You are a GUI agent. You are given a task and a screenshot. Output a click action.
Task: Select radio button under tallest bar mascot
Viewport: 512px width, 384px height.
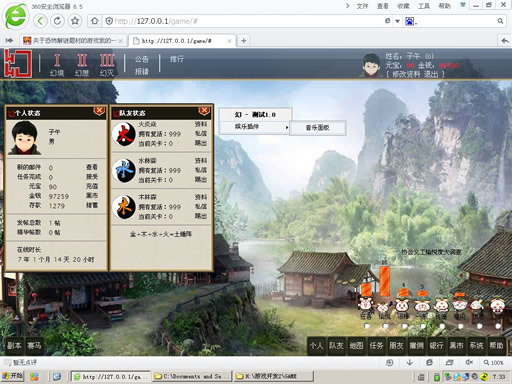386,326
